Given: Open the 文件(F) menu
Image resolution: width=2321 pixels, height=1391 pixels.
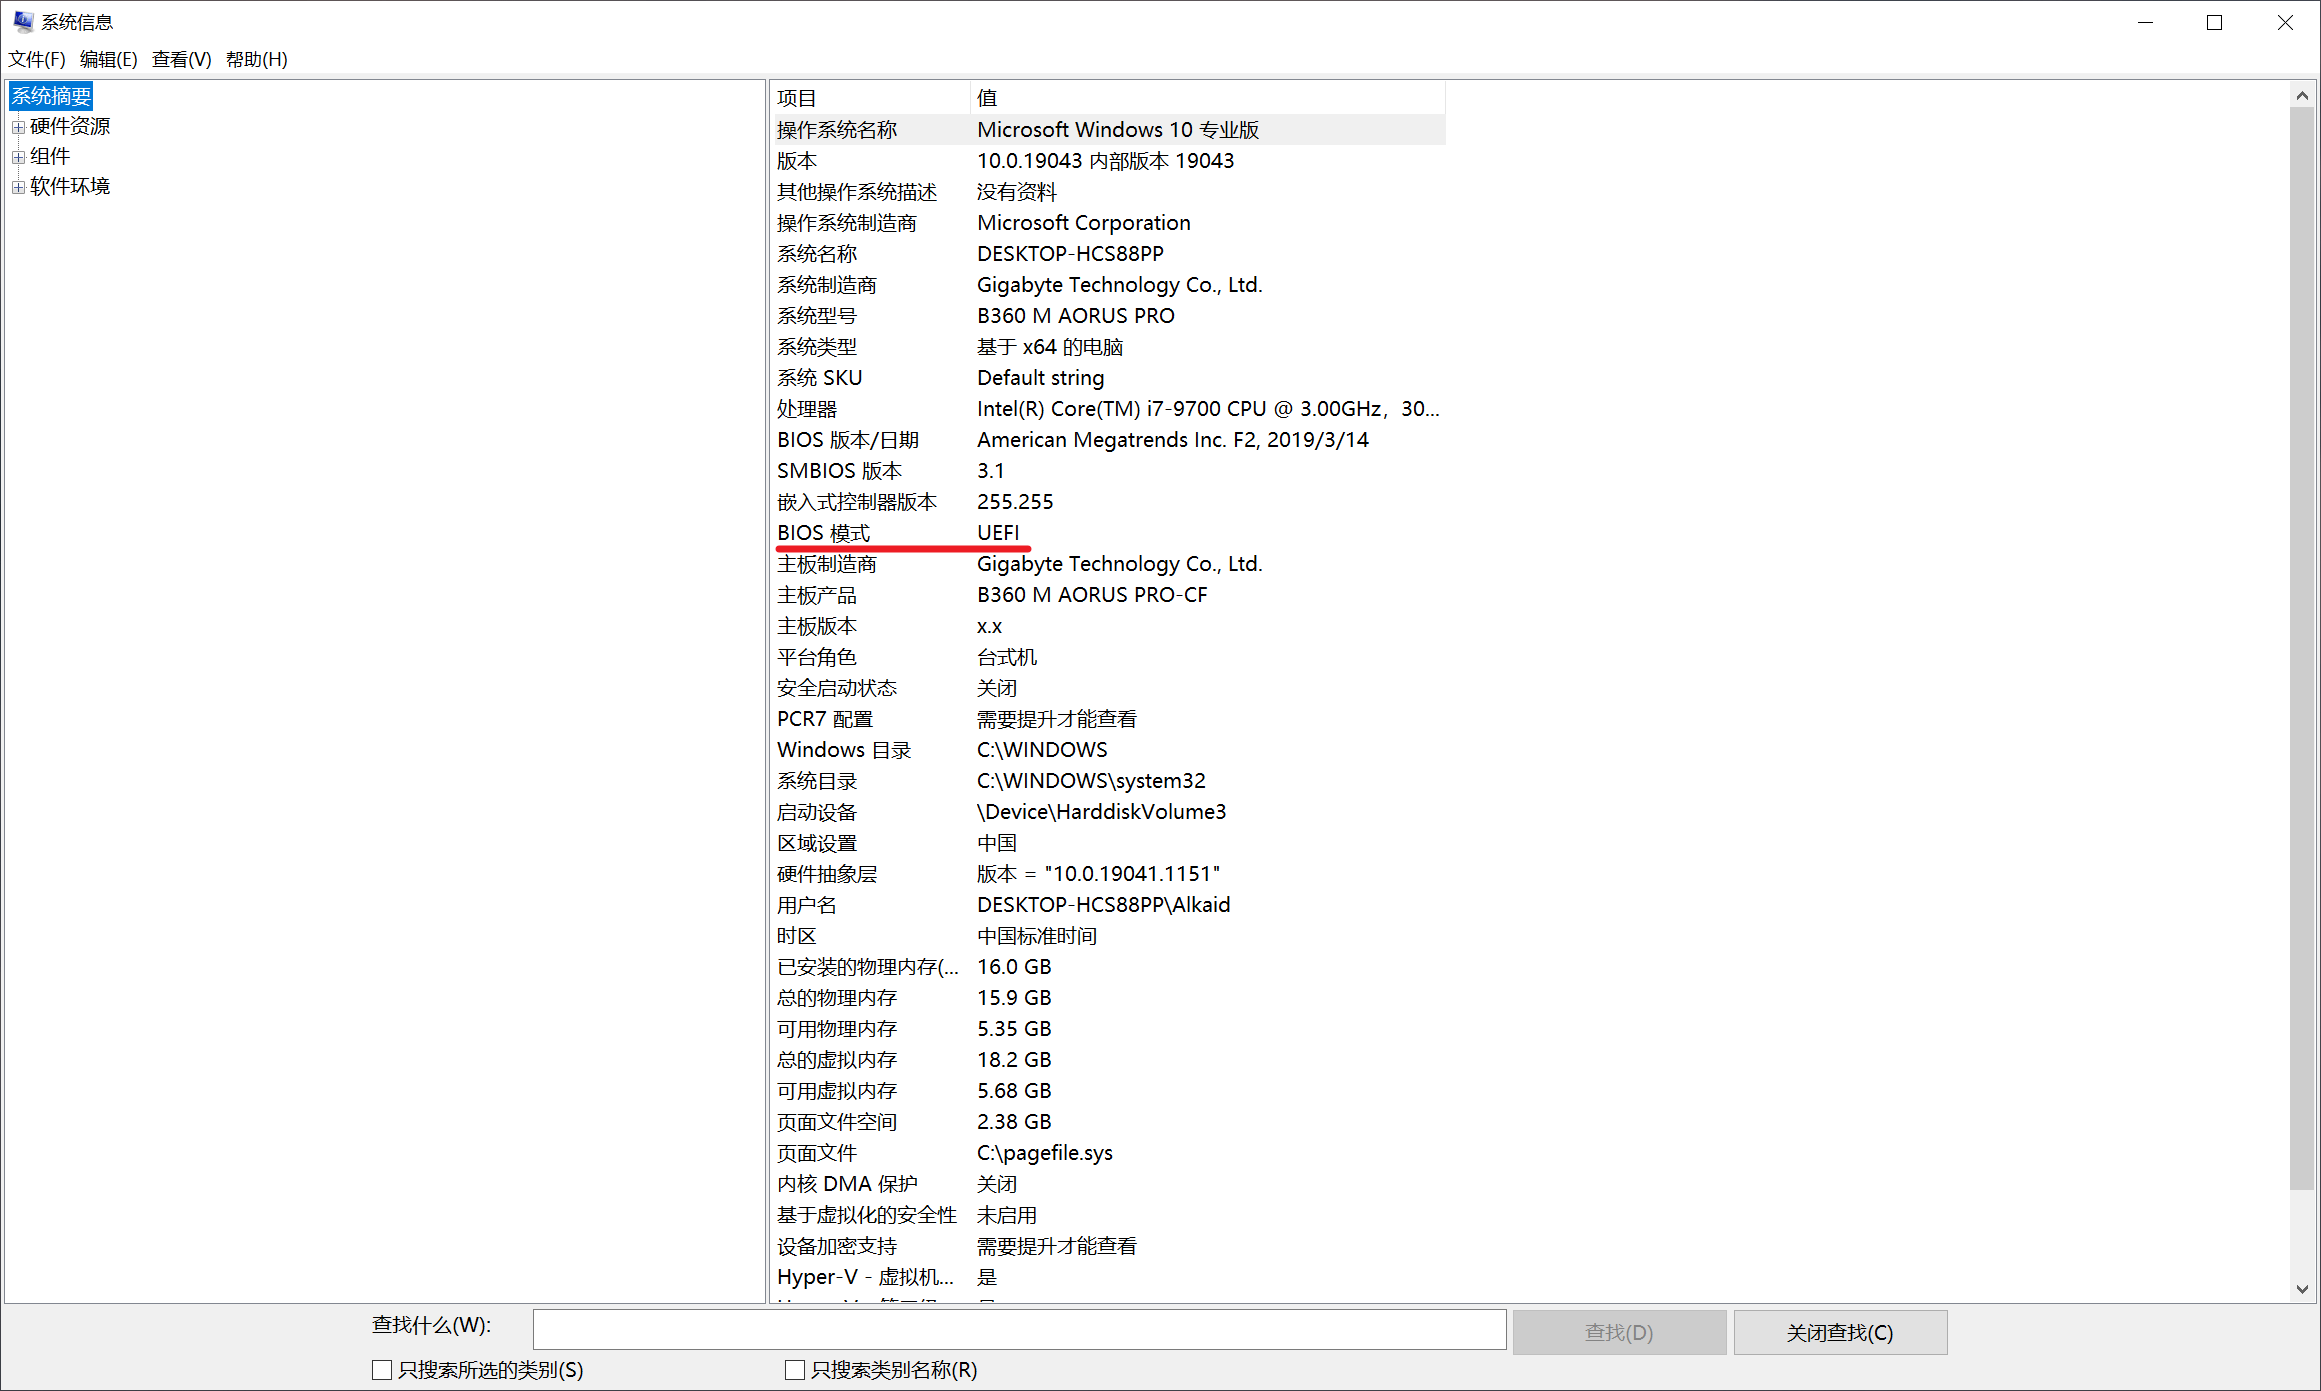Looking at the screenshot, I should click(37, 59).
